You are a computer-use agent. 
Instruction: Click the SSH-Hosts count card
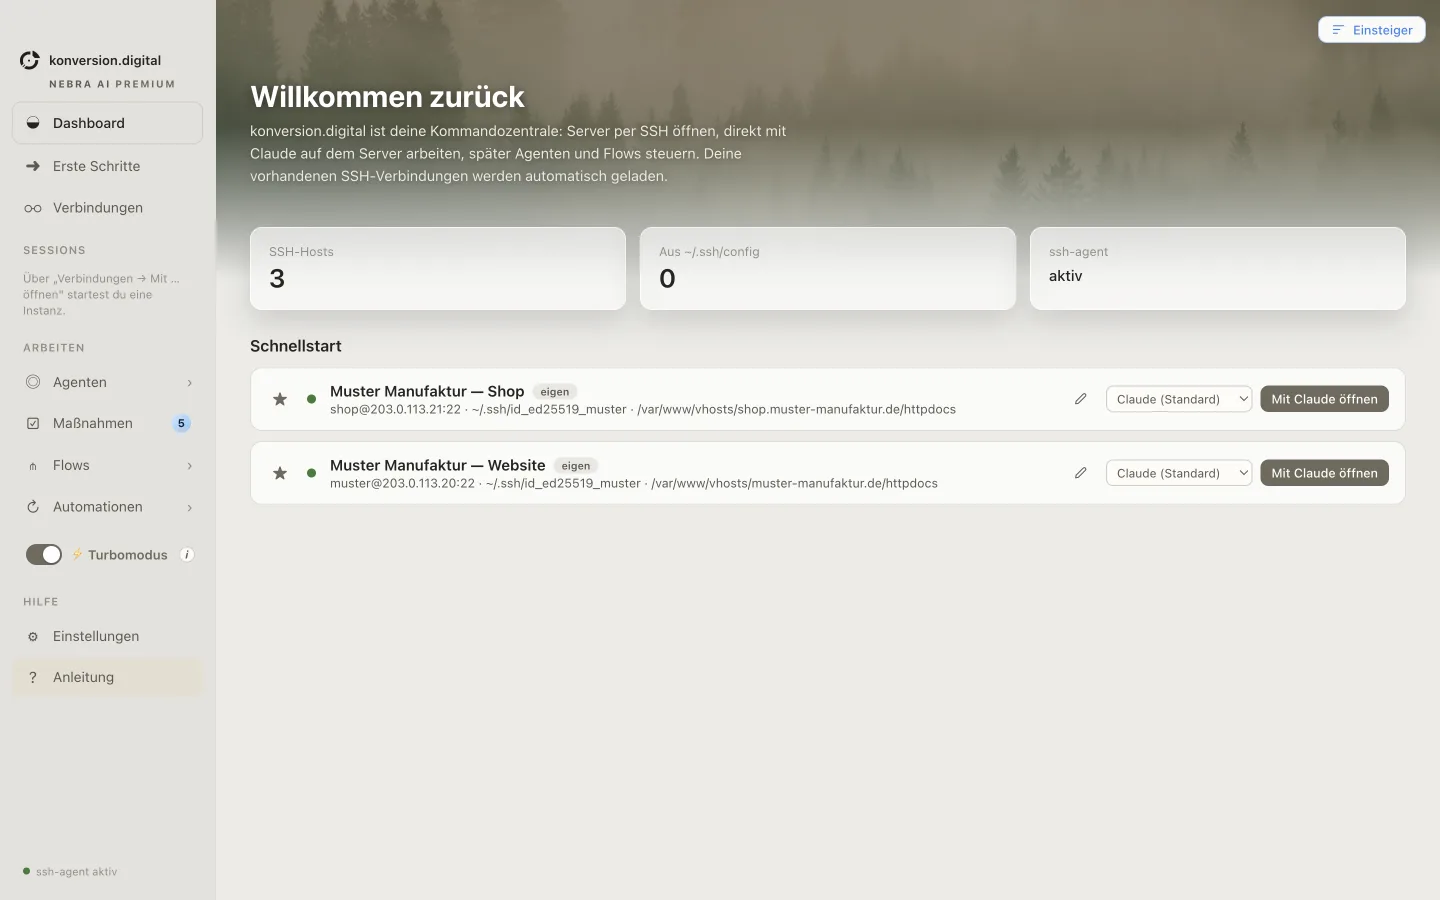click(x=438, y=268)
